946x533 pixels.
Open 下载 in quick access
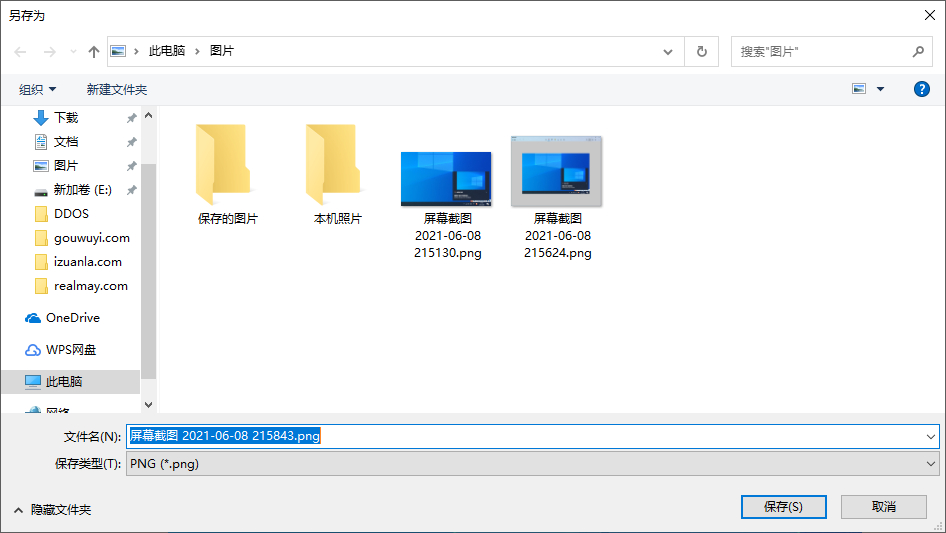[x=66, y=118]
